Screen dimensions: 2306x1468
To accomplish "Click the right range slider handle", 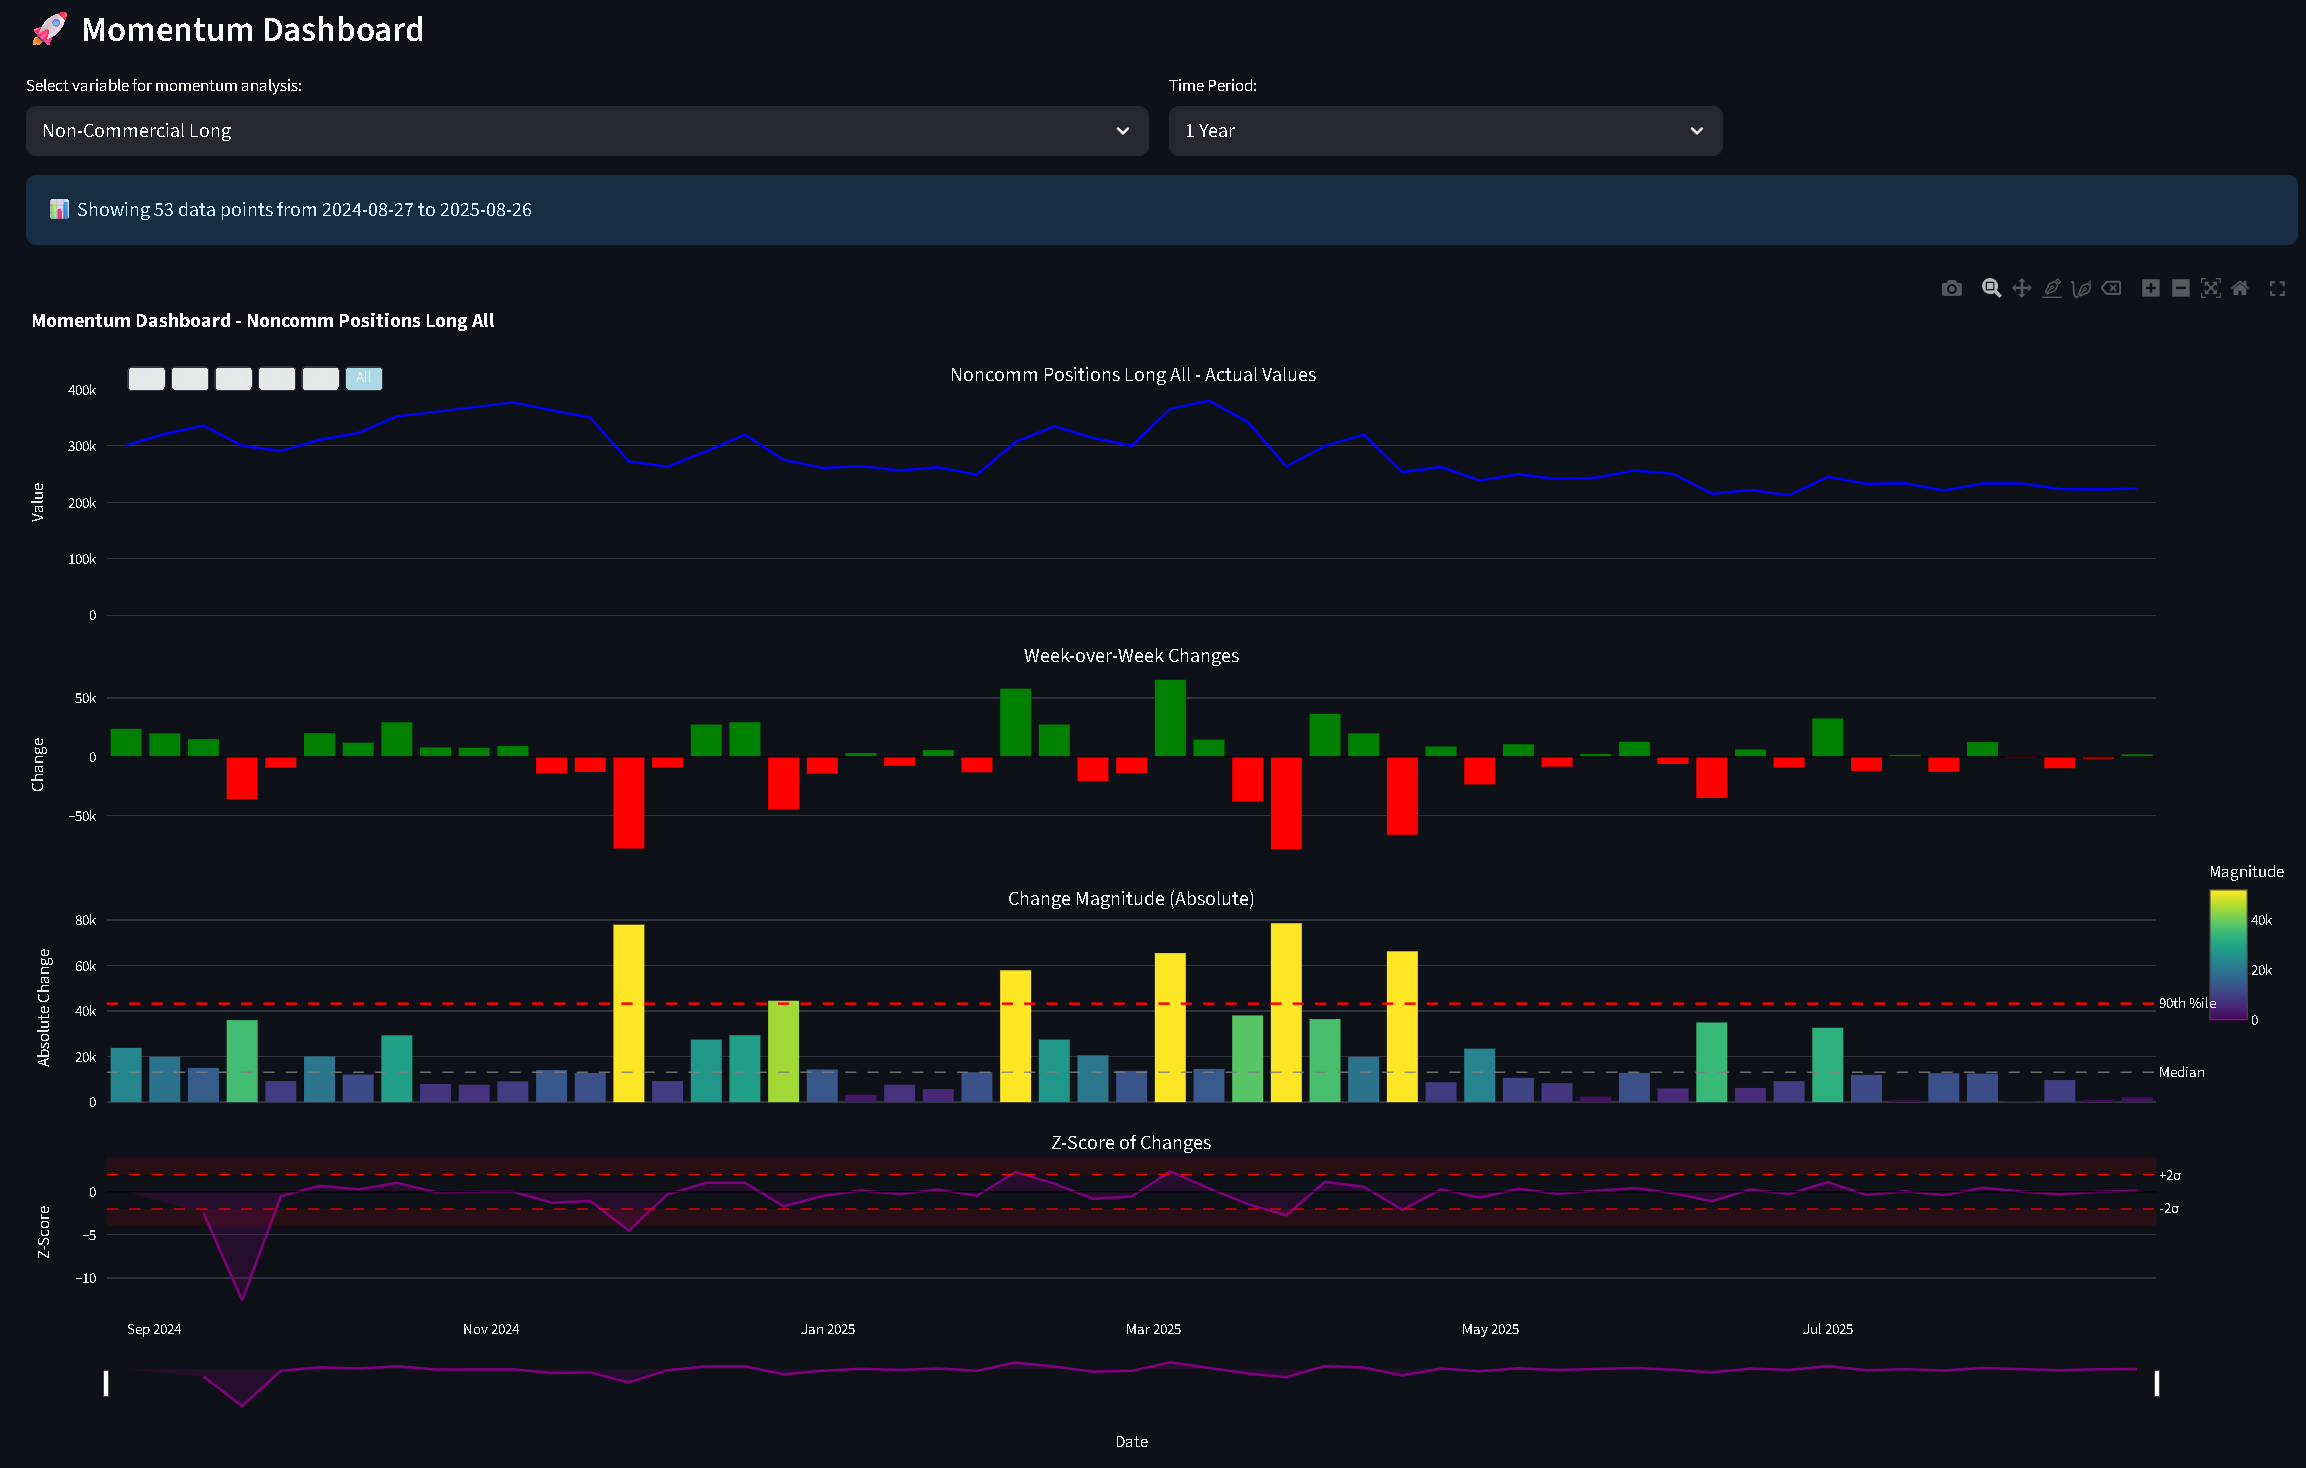I will pyautogui.click(x=2156, y=1384).
